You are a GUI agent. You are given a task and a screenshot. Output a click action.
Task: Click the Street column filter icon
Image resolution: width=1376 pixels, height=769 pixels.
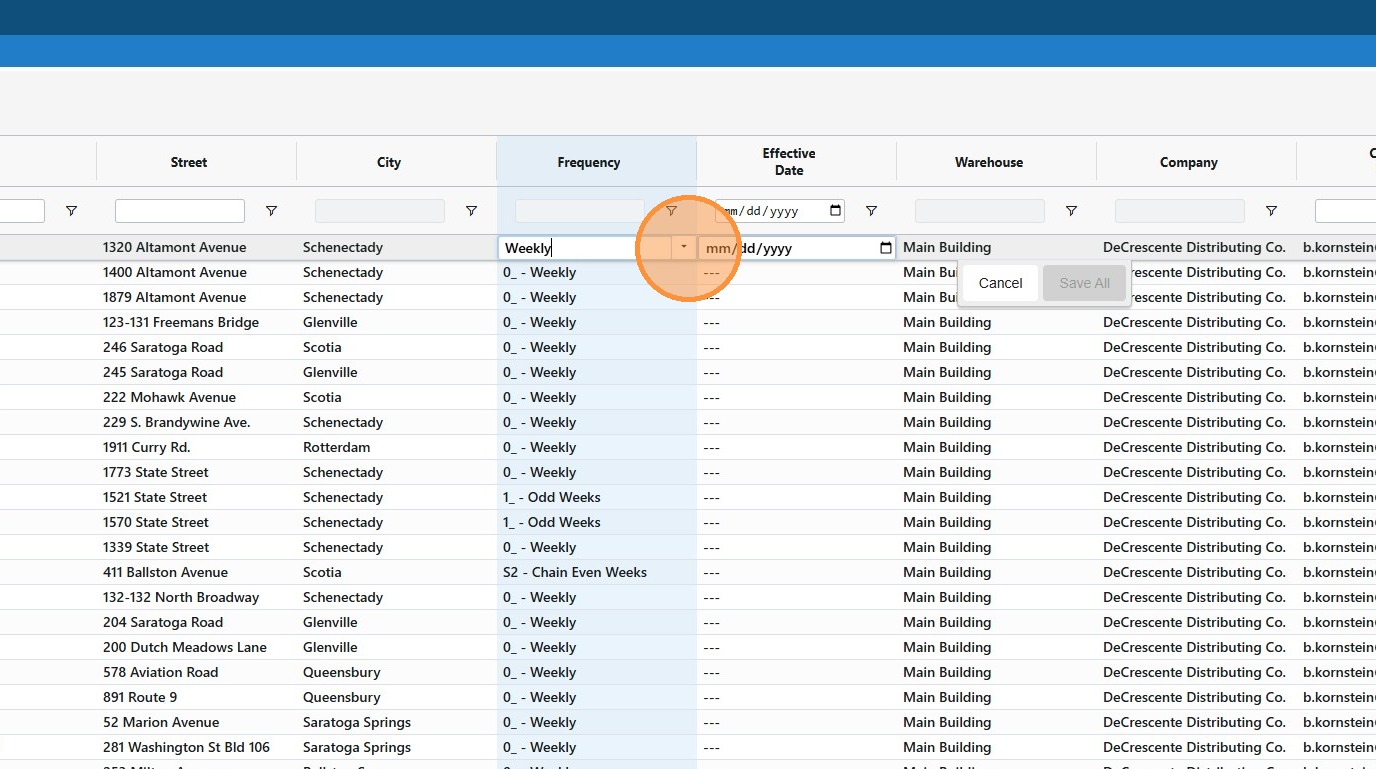click(271, 211)
